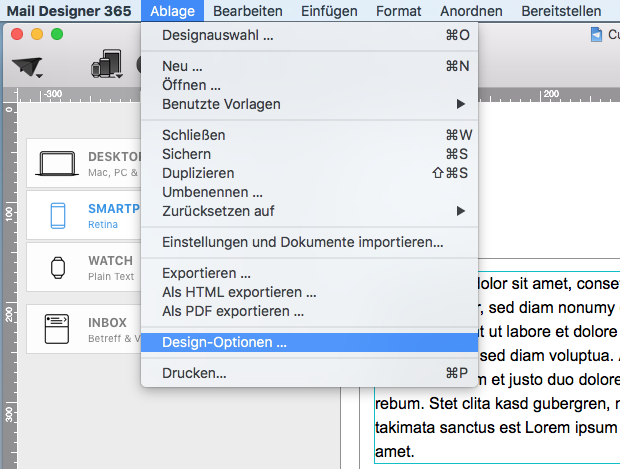Screen dimensions: 620x469
Task: Choose Schließen from Ablage menu
Action: click(x=309, y=135)
